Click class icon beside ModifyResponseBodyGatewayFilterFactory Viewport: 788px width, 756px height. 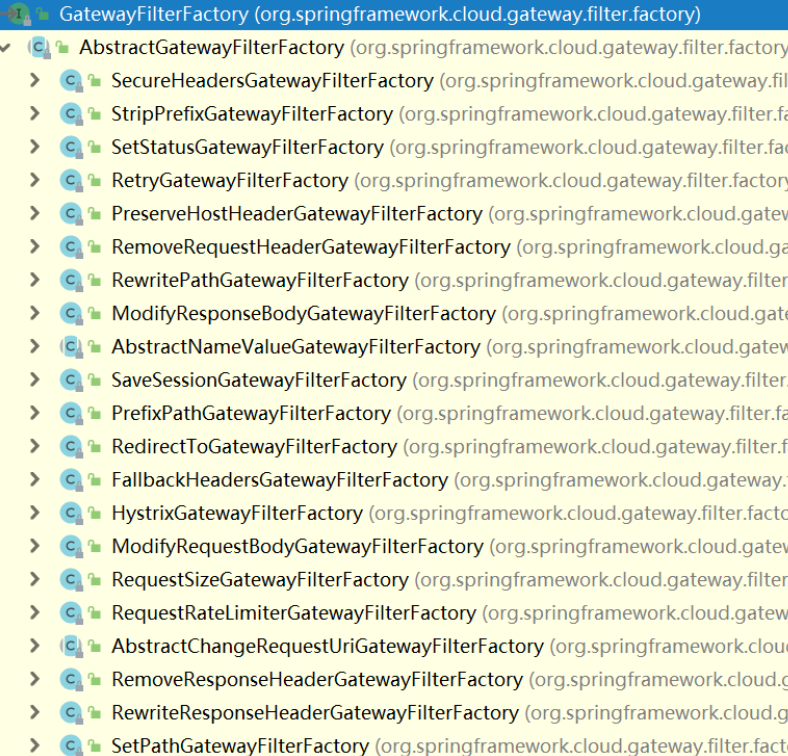71,313
